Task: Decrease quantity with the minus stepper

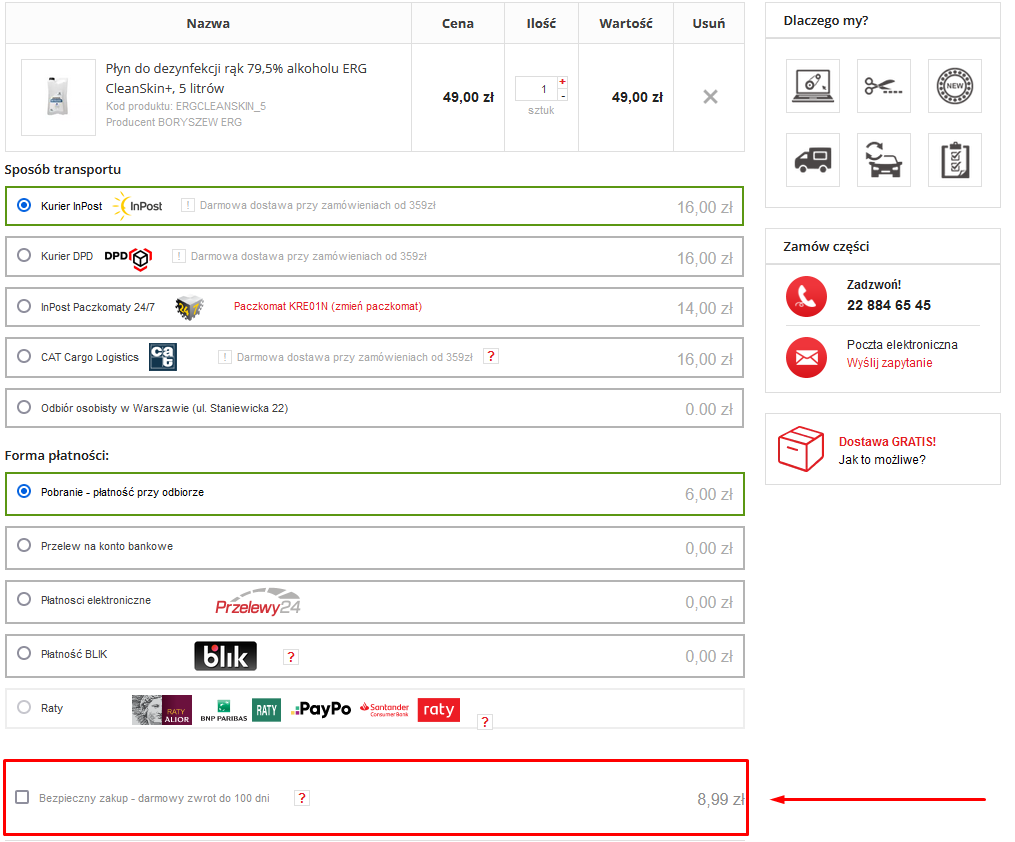Action: pyautogui.click(x=562, y=95)
